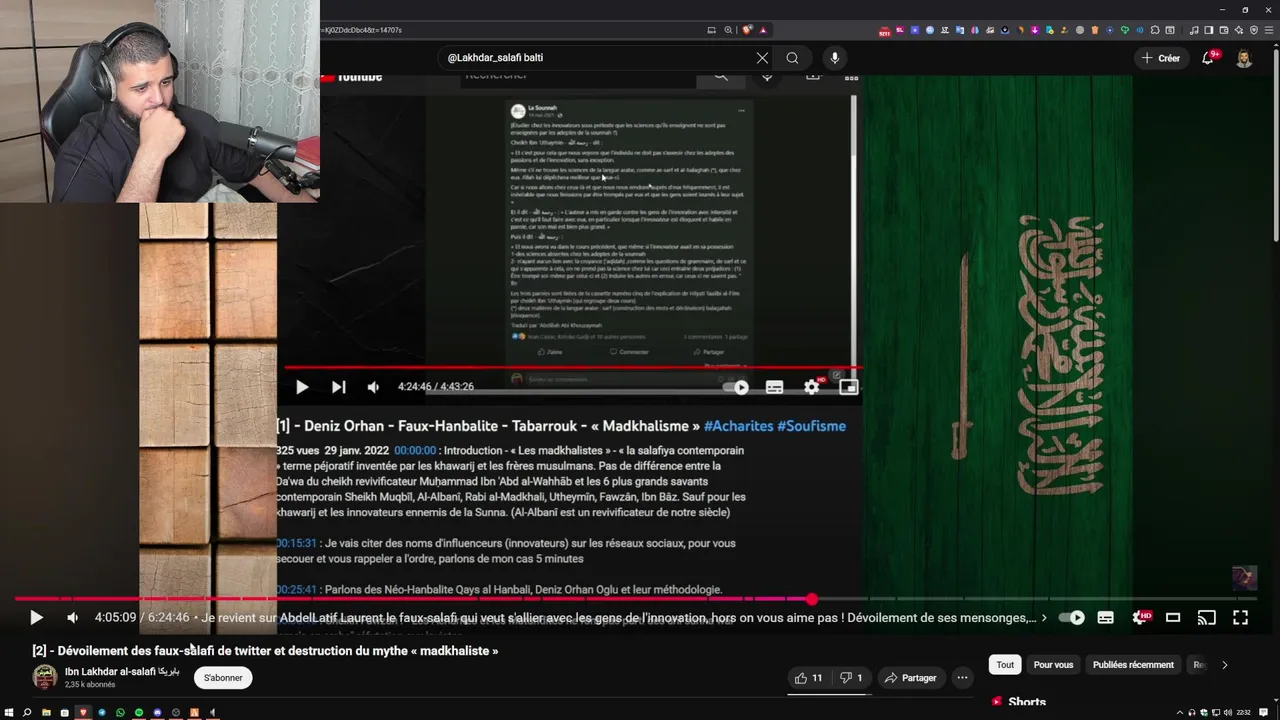
Task: Play the inner embedded video
Action: pyautogui.click(x=302, y=387)
